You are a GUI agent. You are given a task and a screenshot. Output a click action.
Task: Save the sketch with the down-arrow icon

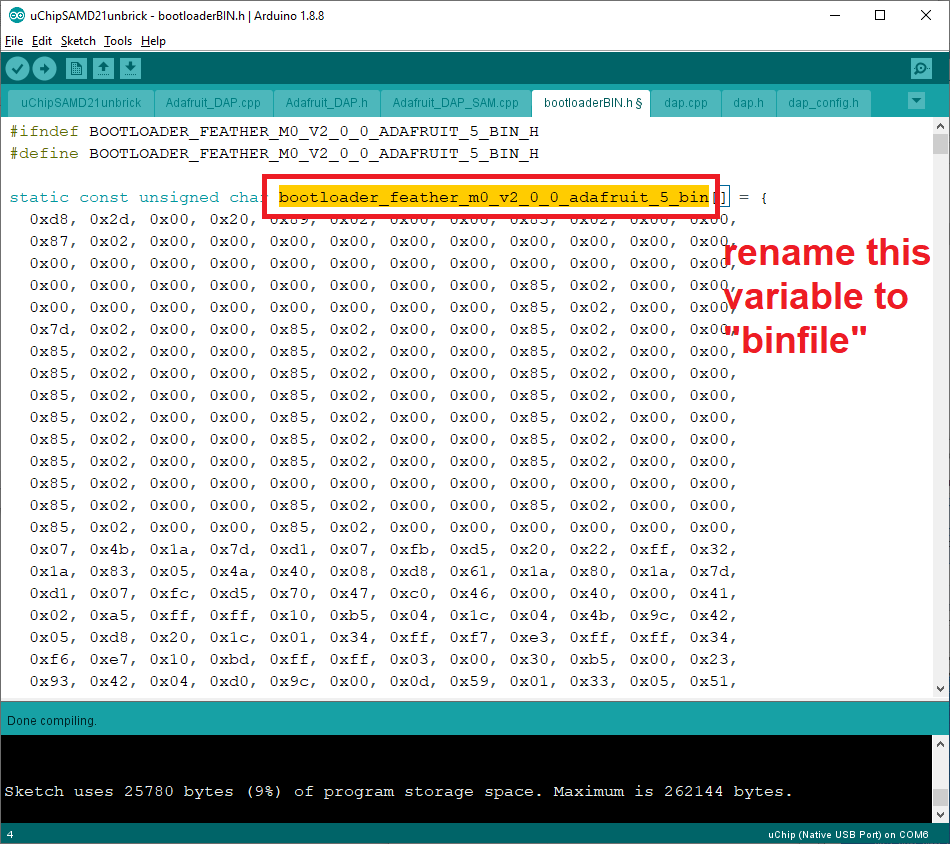tap(130, 68)
